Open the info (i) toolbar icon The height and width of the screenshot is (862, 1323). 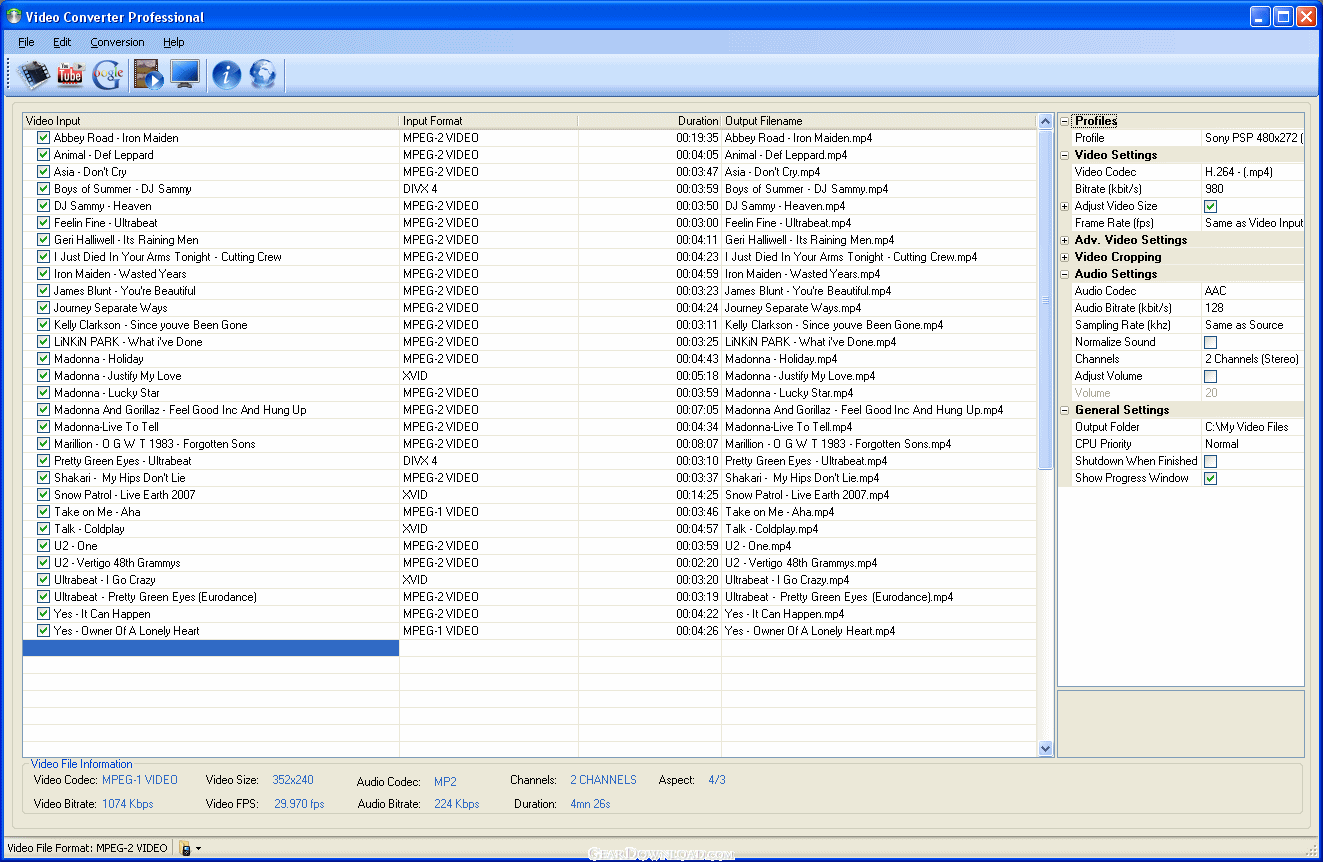coord(227,74)
